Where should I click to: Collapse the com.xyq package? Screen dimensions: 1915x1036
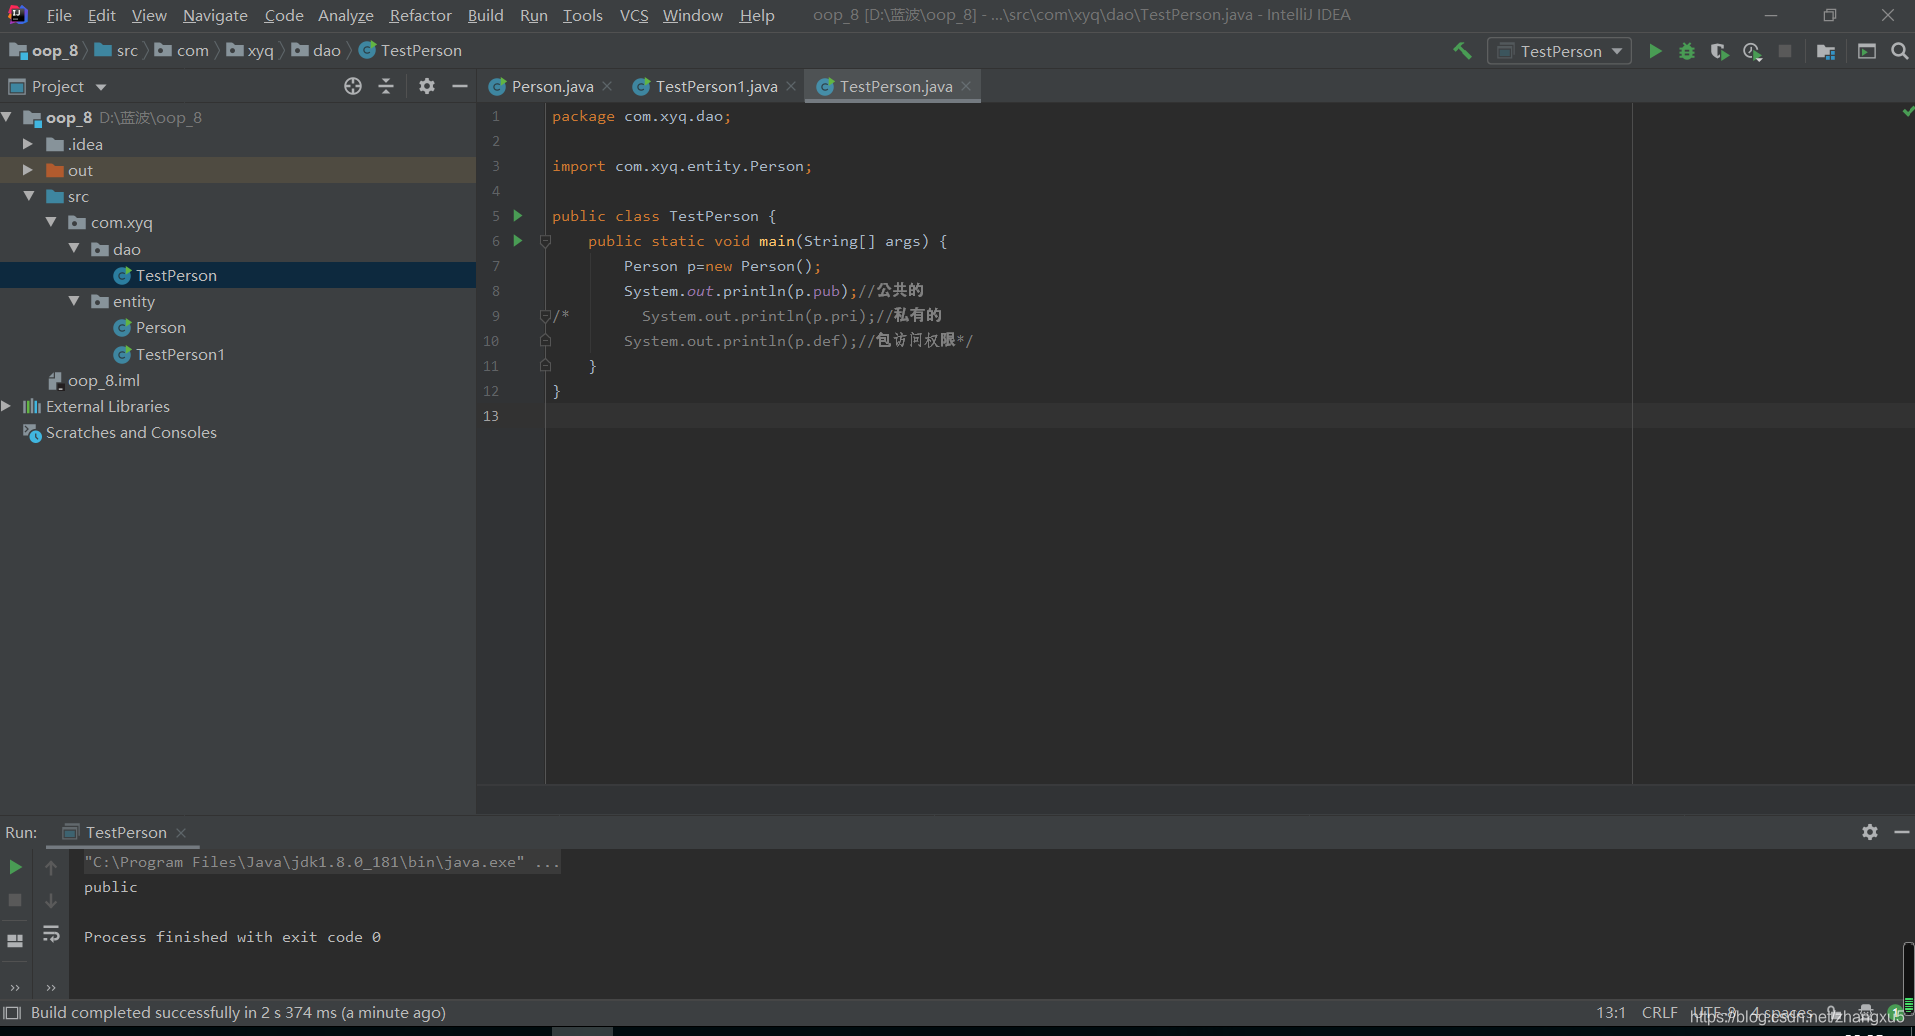click(x=51, y=222)
